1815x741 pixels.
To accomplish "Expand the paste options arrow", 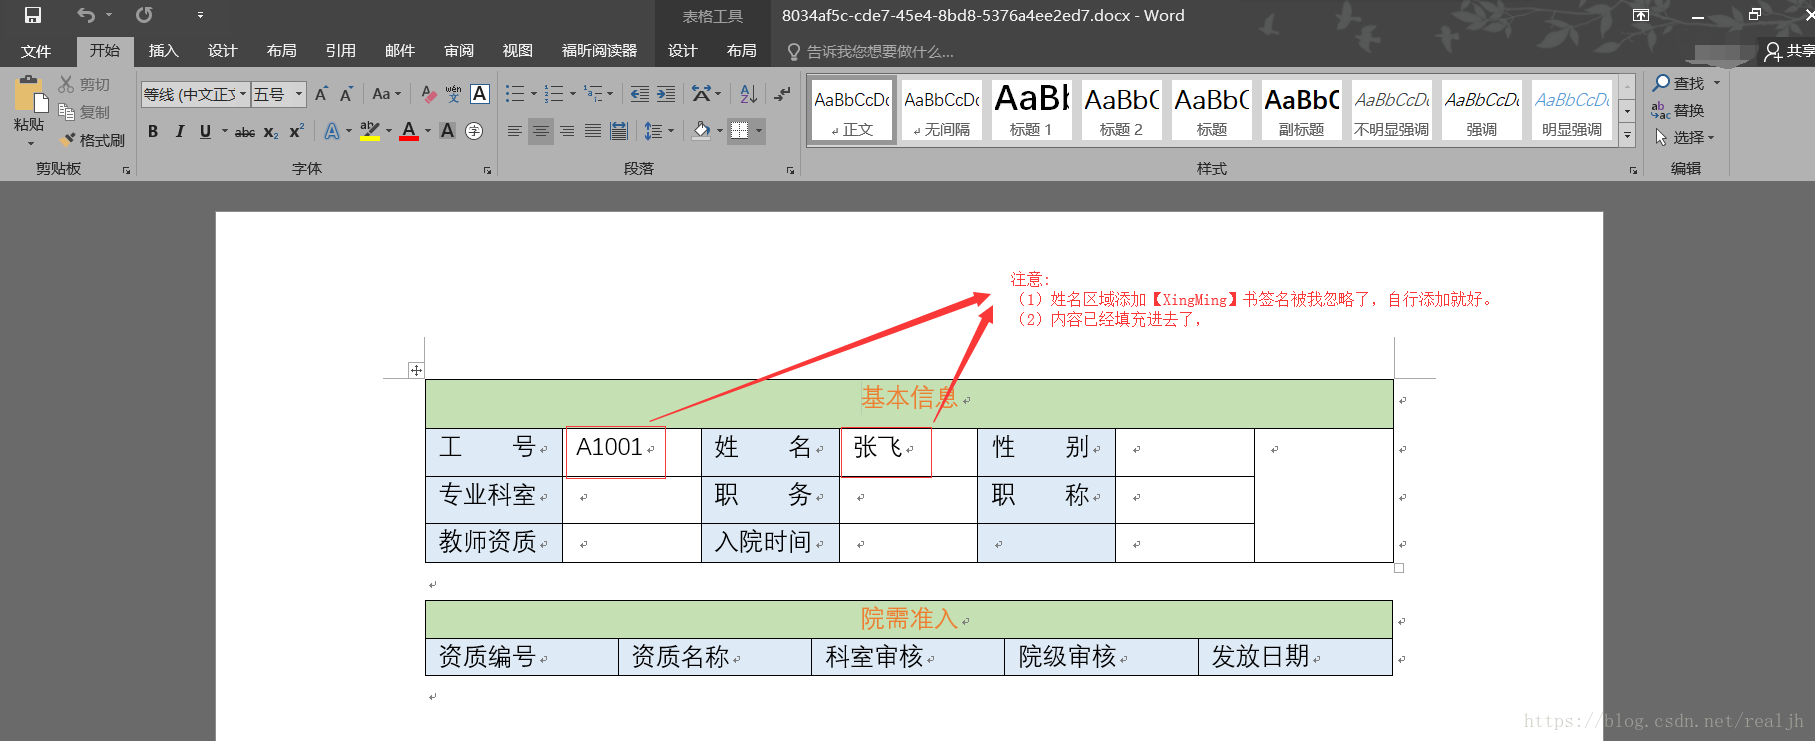I will [x=30, y=143].
